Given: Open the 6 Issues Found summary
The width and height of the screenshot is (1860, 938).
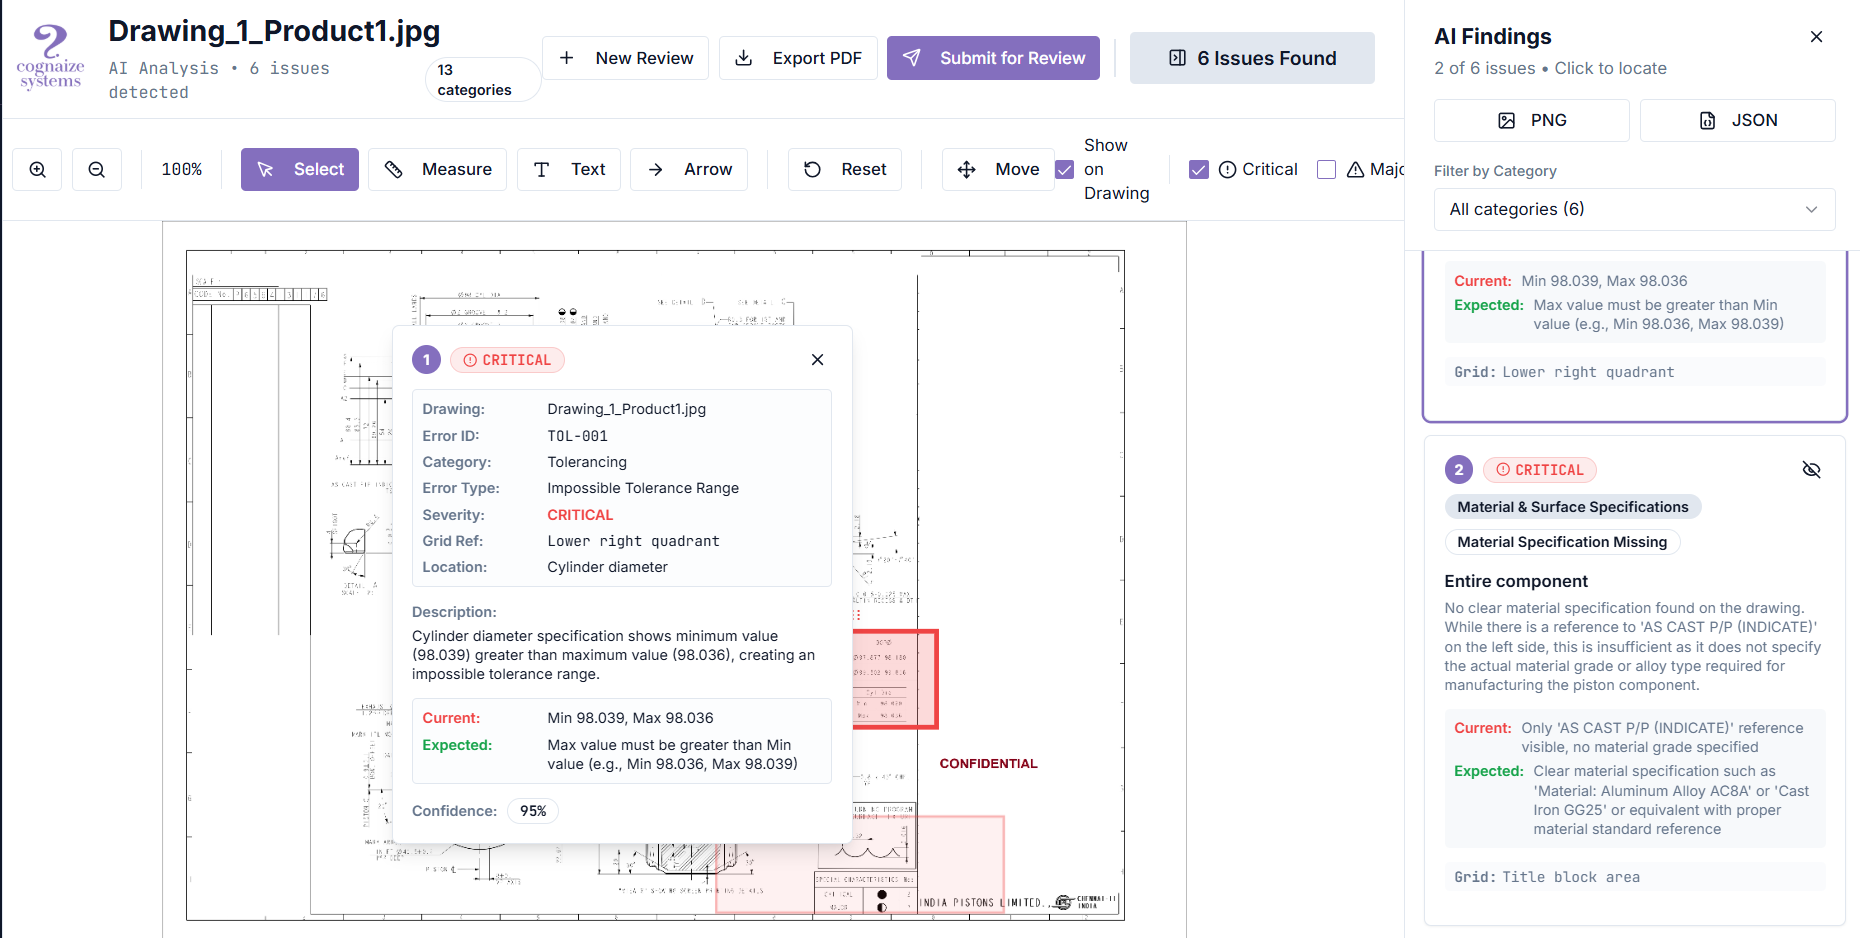Looking at the screenshot, I should [1251, 57].
